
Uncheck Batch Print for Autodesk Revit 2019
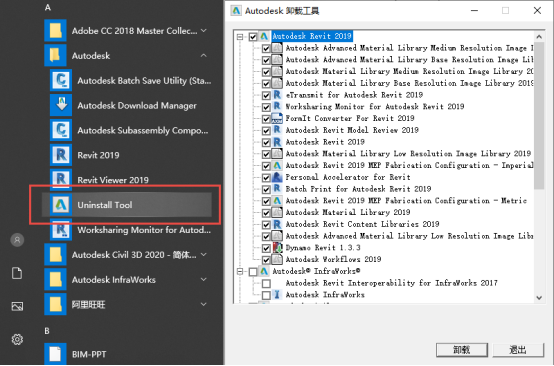tap(266, 189)
